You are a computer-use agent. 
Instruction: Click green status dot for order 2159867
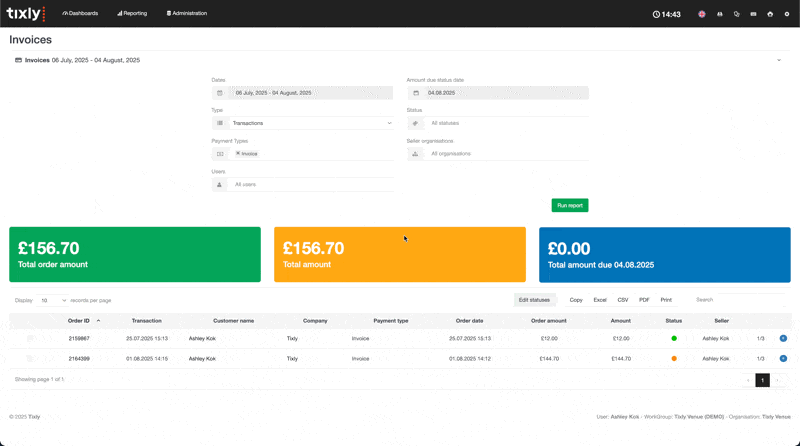click(x=674, y=338)
